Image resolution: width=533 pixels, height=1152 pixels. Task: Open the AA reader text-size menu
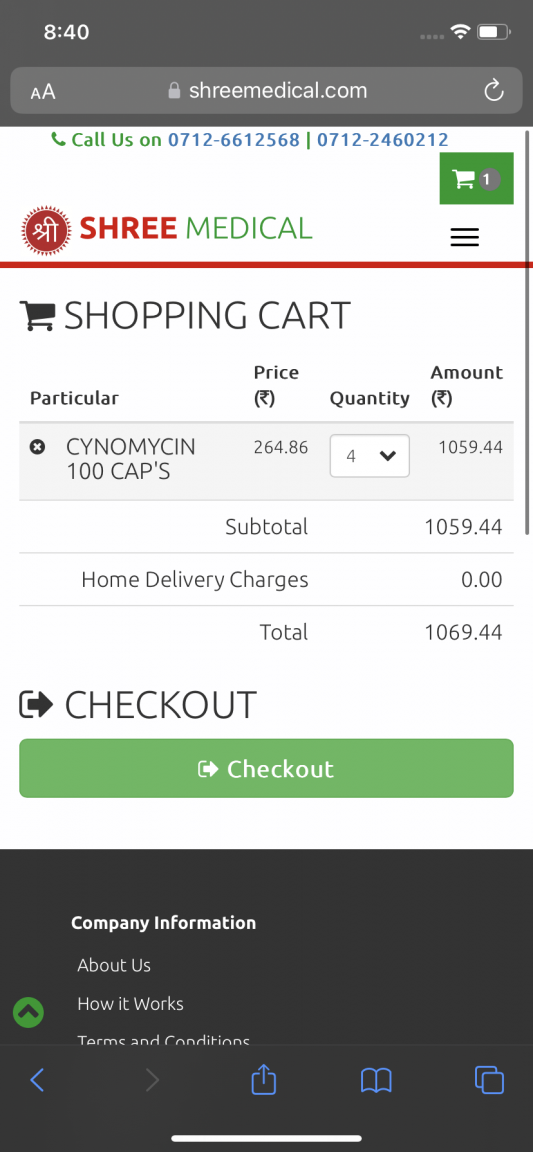[x=43, y=92]
